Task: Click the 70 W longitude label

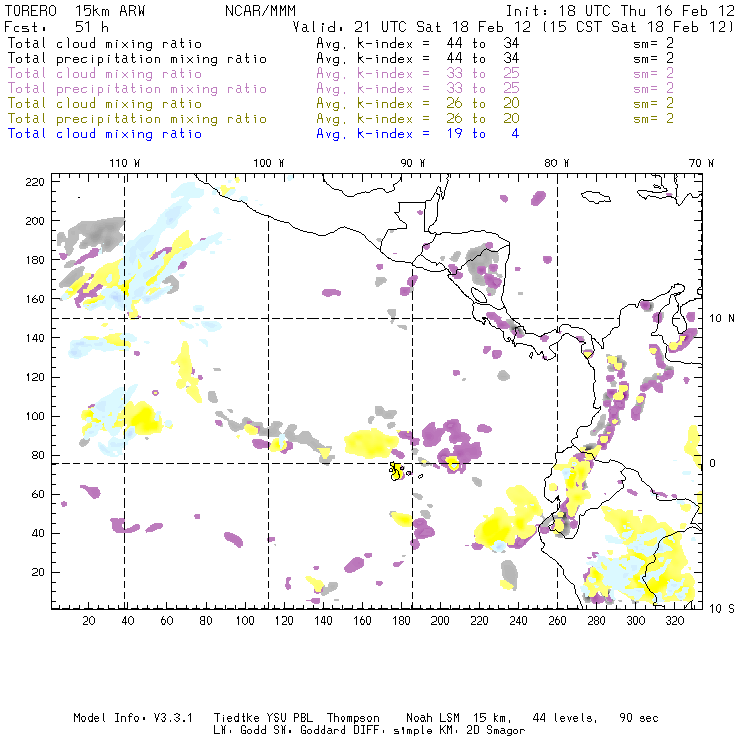Action: tap(702, 163)
